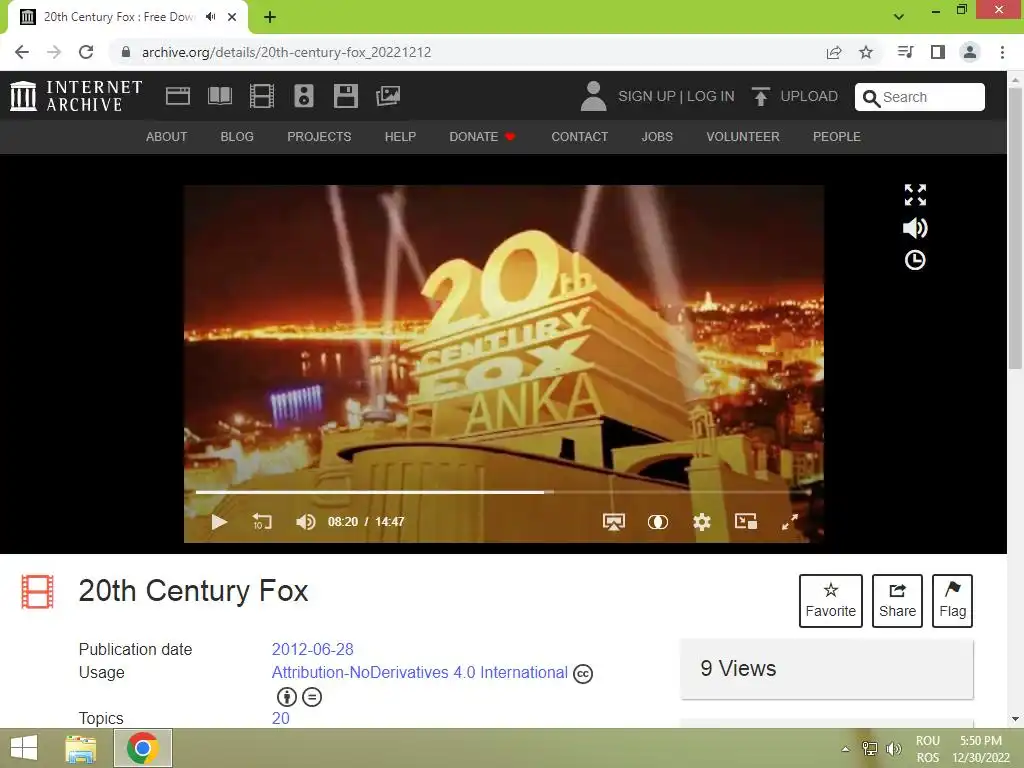Toggle the large speaker icon beside video
Viewport: 1024px width, 768px height.
click(x=915, y=228)
